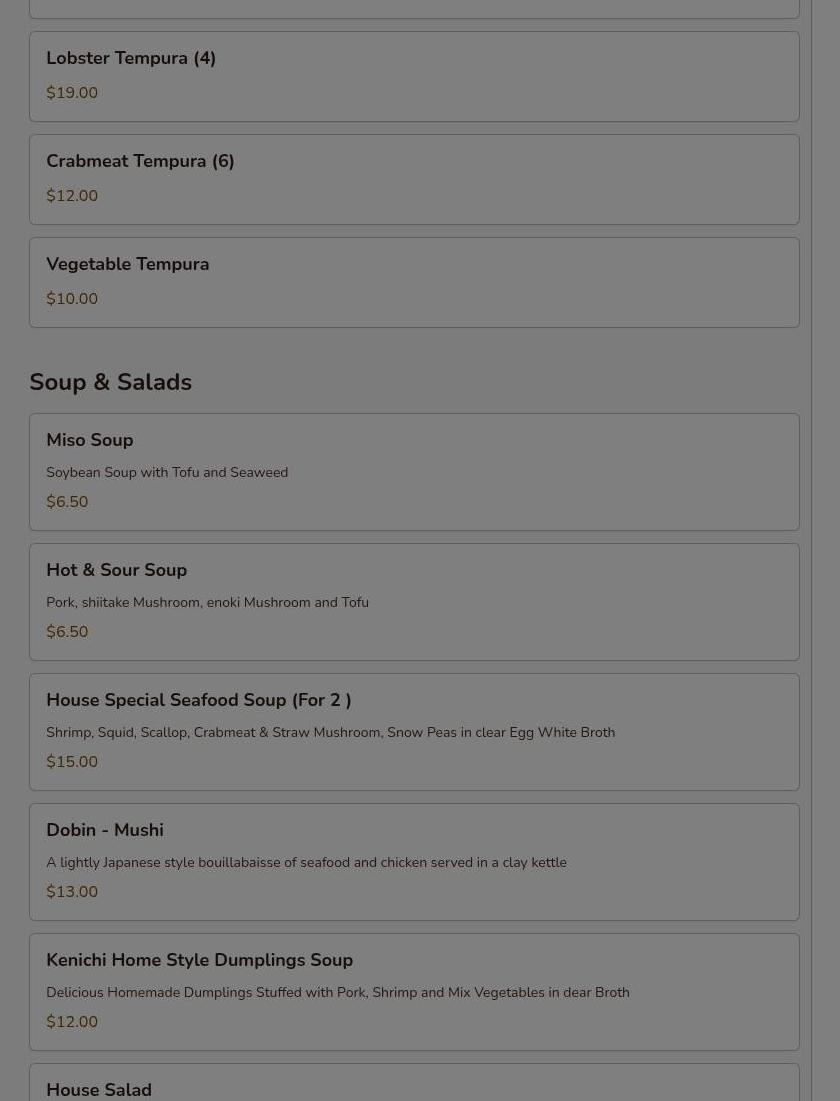The height and width of the screenshot is (1101, 840).
Task: Click the $19.00 Lobster Tempura price
Action: coord(72,93)
